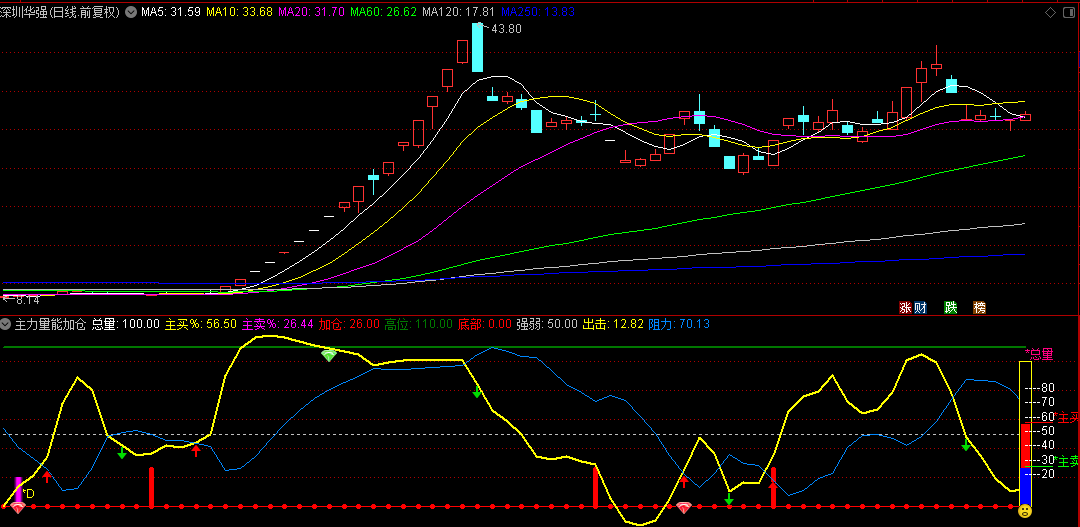Click the green diamond marker on the yellow line
The image size is (1080, 527).
pos(329,355)
